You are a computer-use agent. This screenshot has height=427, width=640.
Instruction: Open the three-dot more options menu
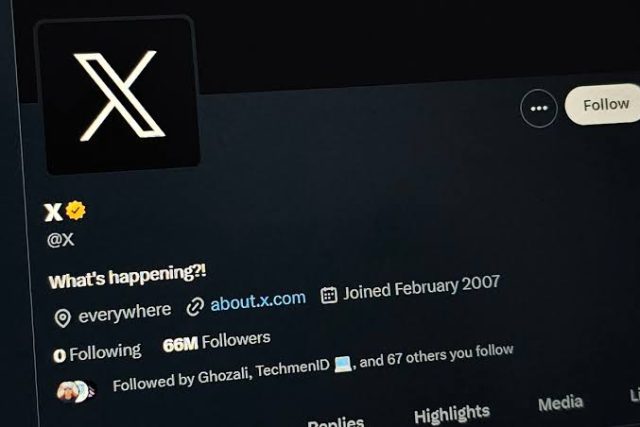[539, 108]
